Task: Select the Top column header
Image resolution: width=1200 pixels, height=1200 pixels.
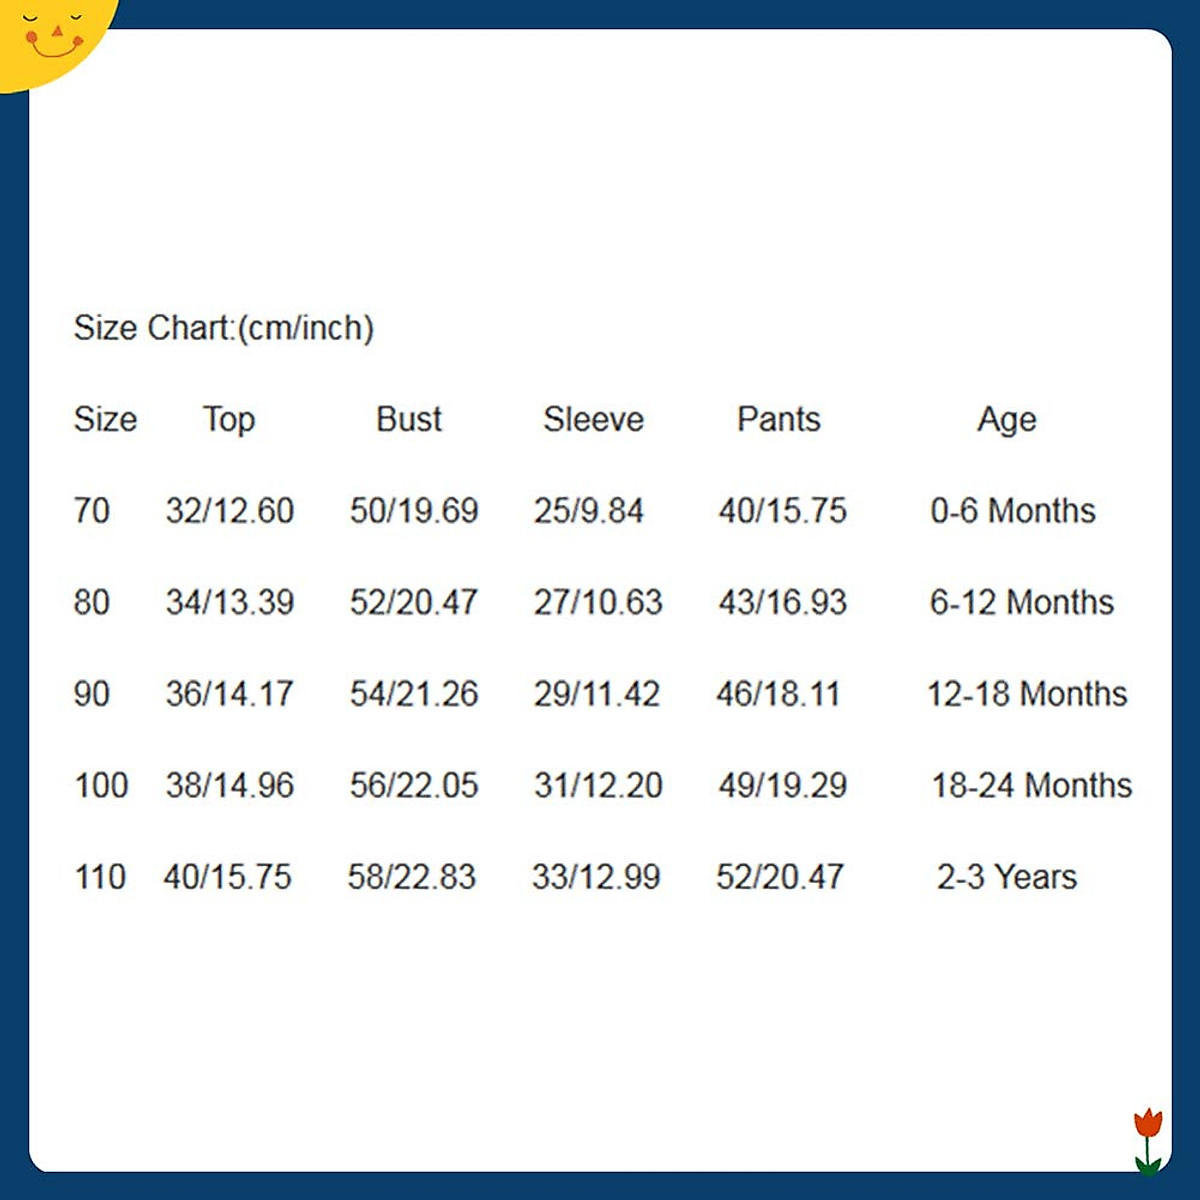Action: pyautogui.click(x=229, y=419)
